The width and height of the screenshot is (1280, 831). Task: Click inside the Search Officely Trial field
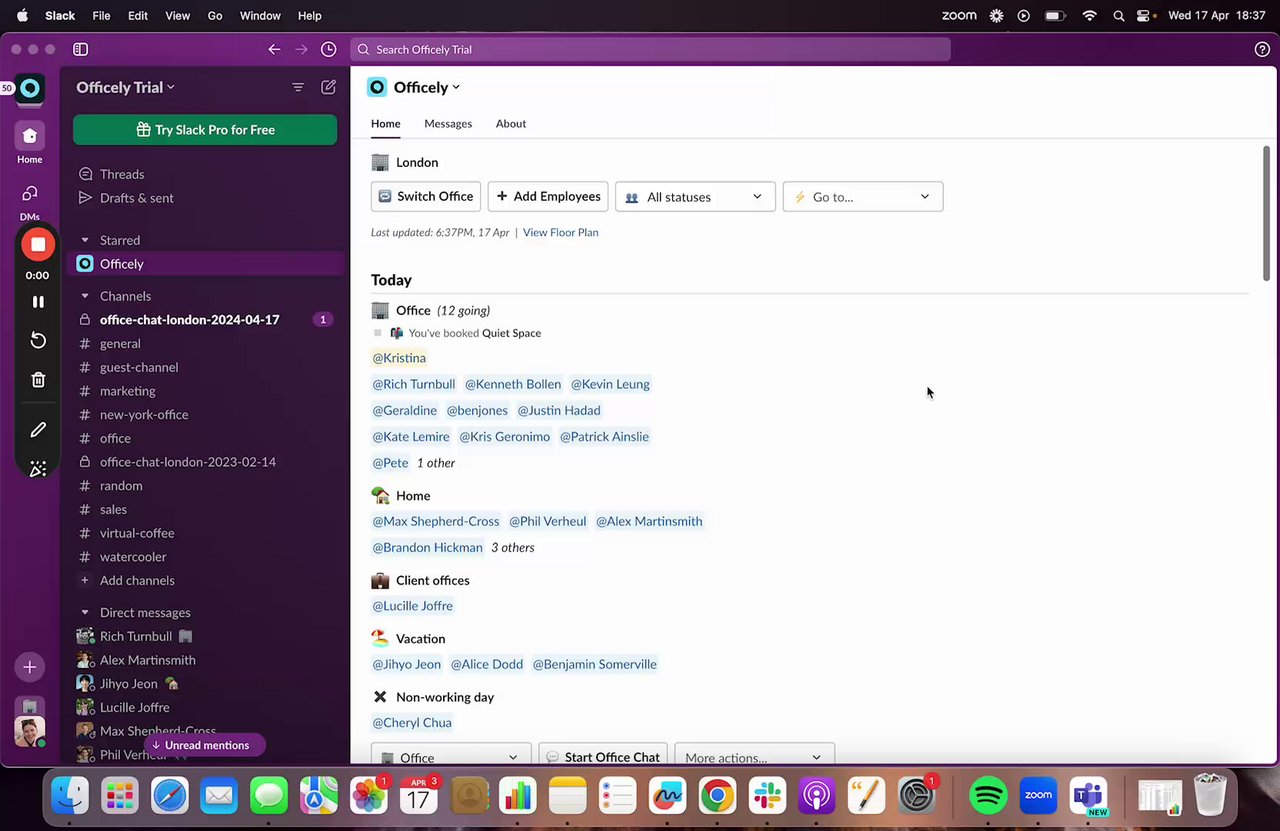click(650, 49)
